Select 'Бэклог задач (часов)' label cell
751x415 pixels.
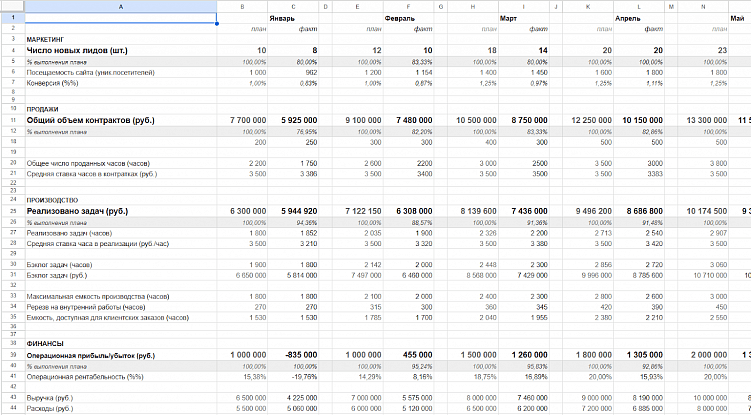point(121,265)
